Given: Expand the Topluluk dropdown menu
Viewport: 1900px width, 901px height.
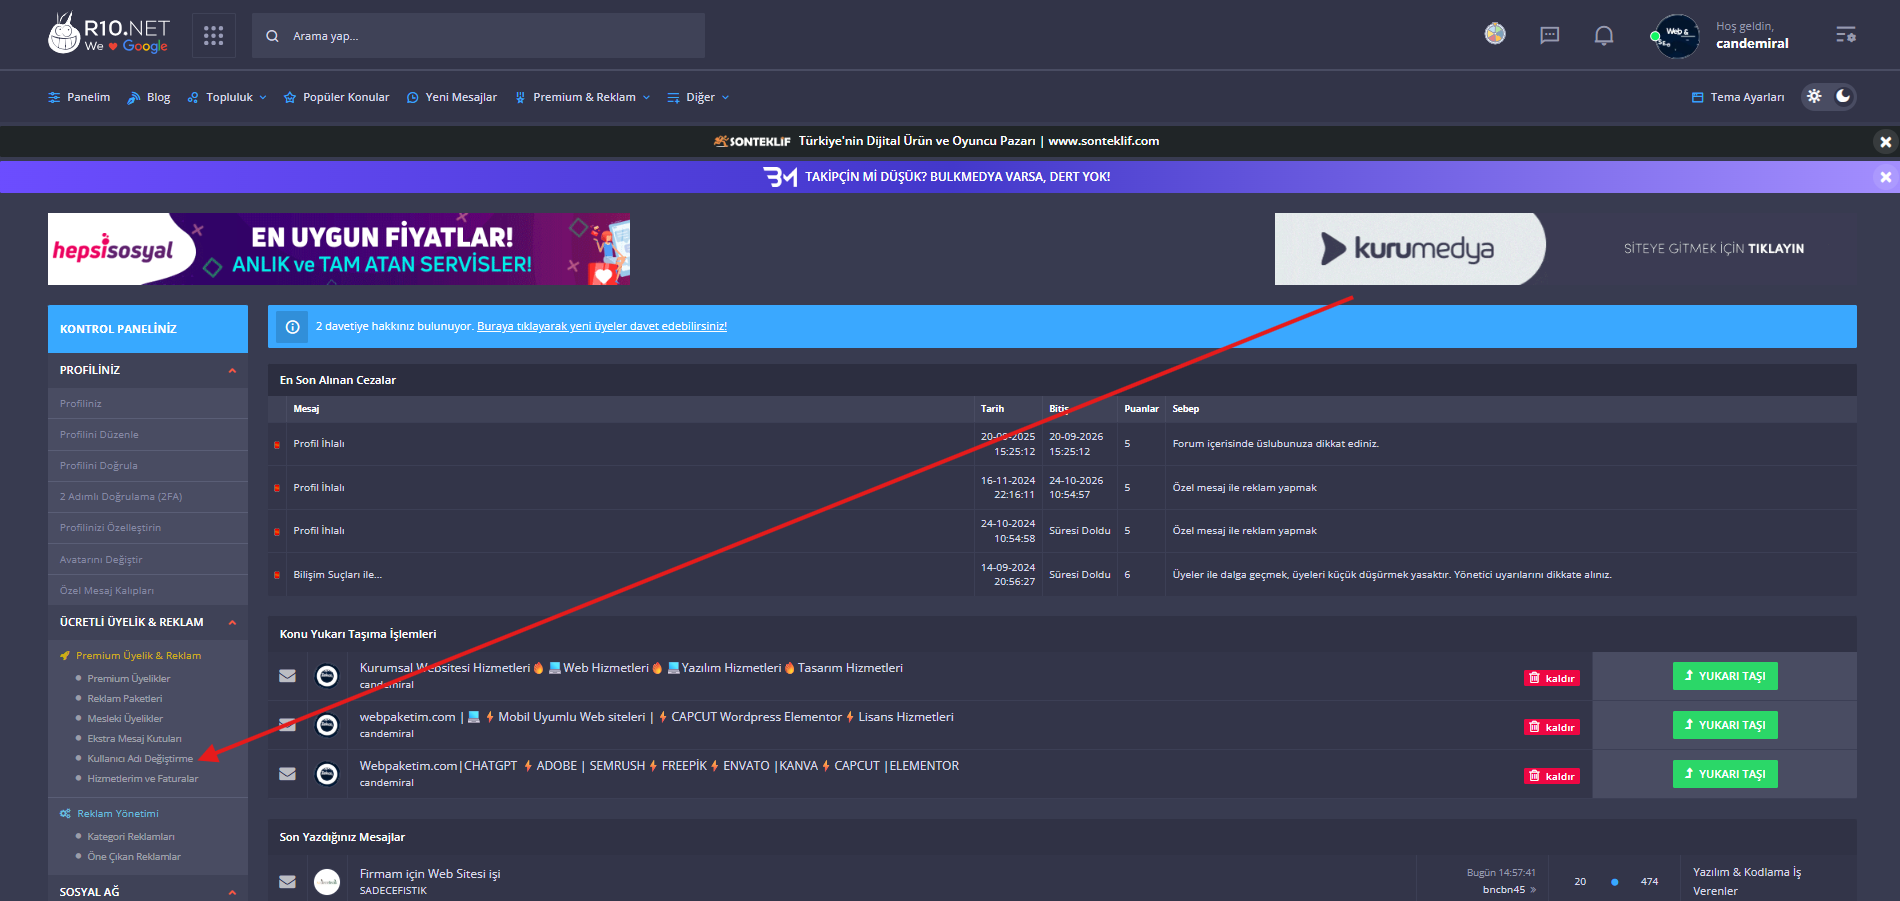Looking at the screenshot, I should pos(227,97).
